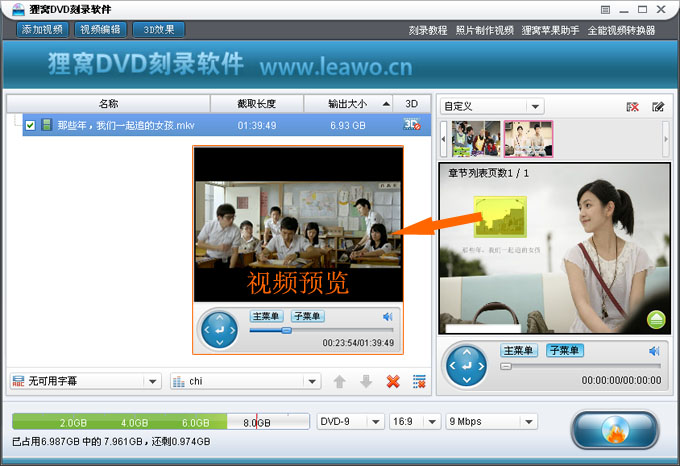Click the app logo icon in title bar

(18, 9)
